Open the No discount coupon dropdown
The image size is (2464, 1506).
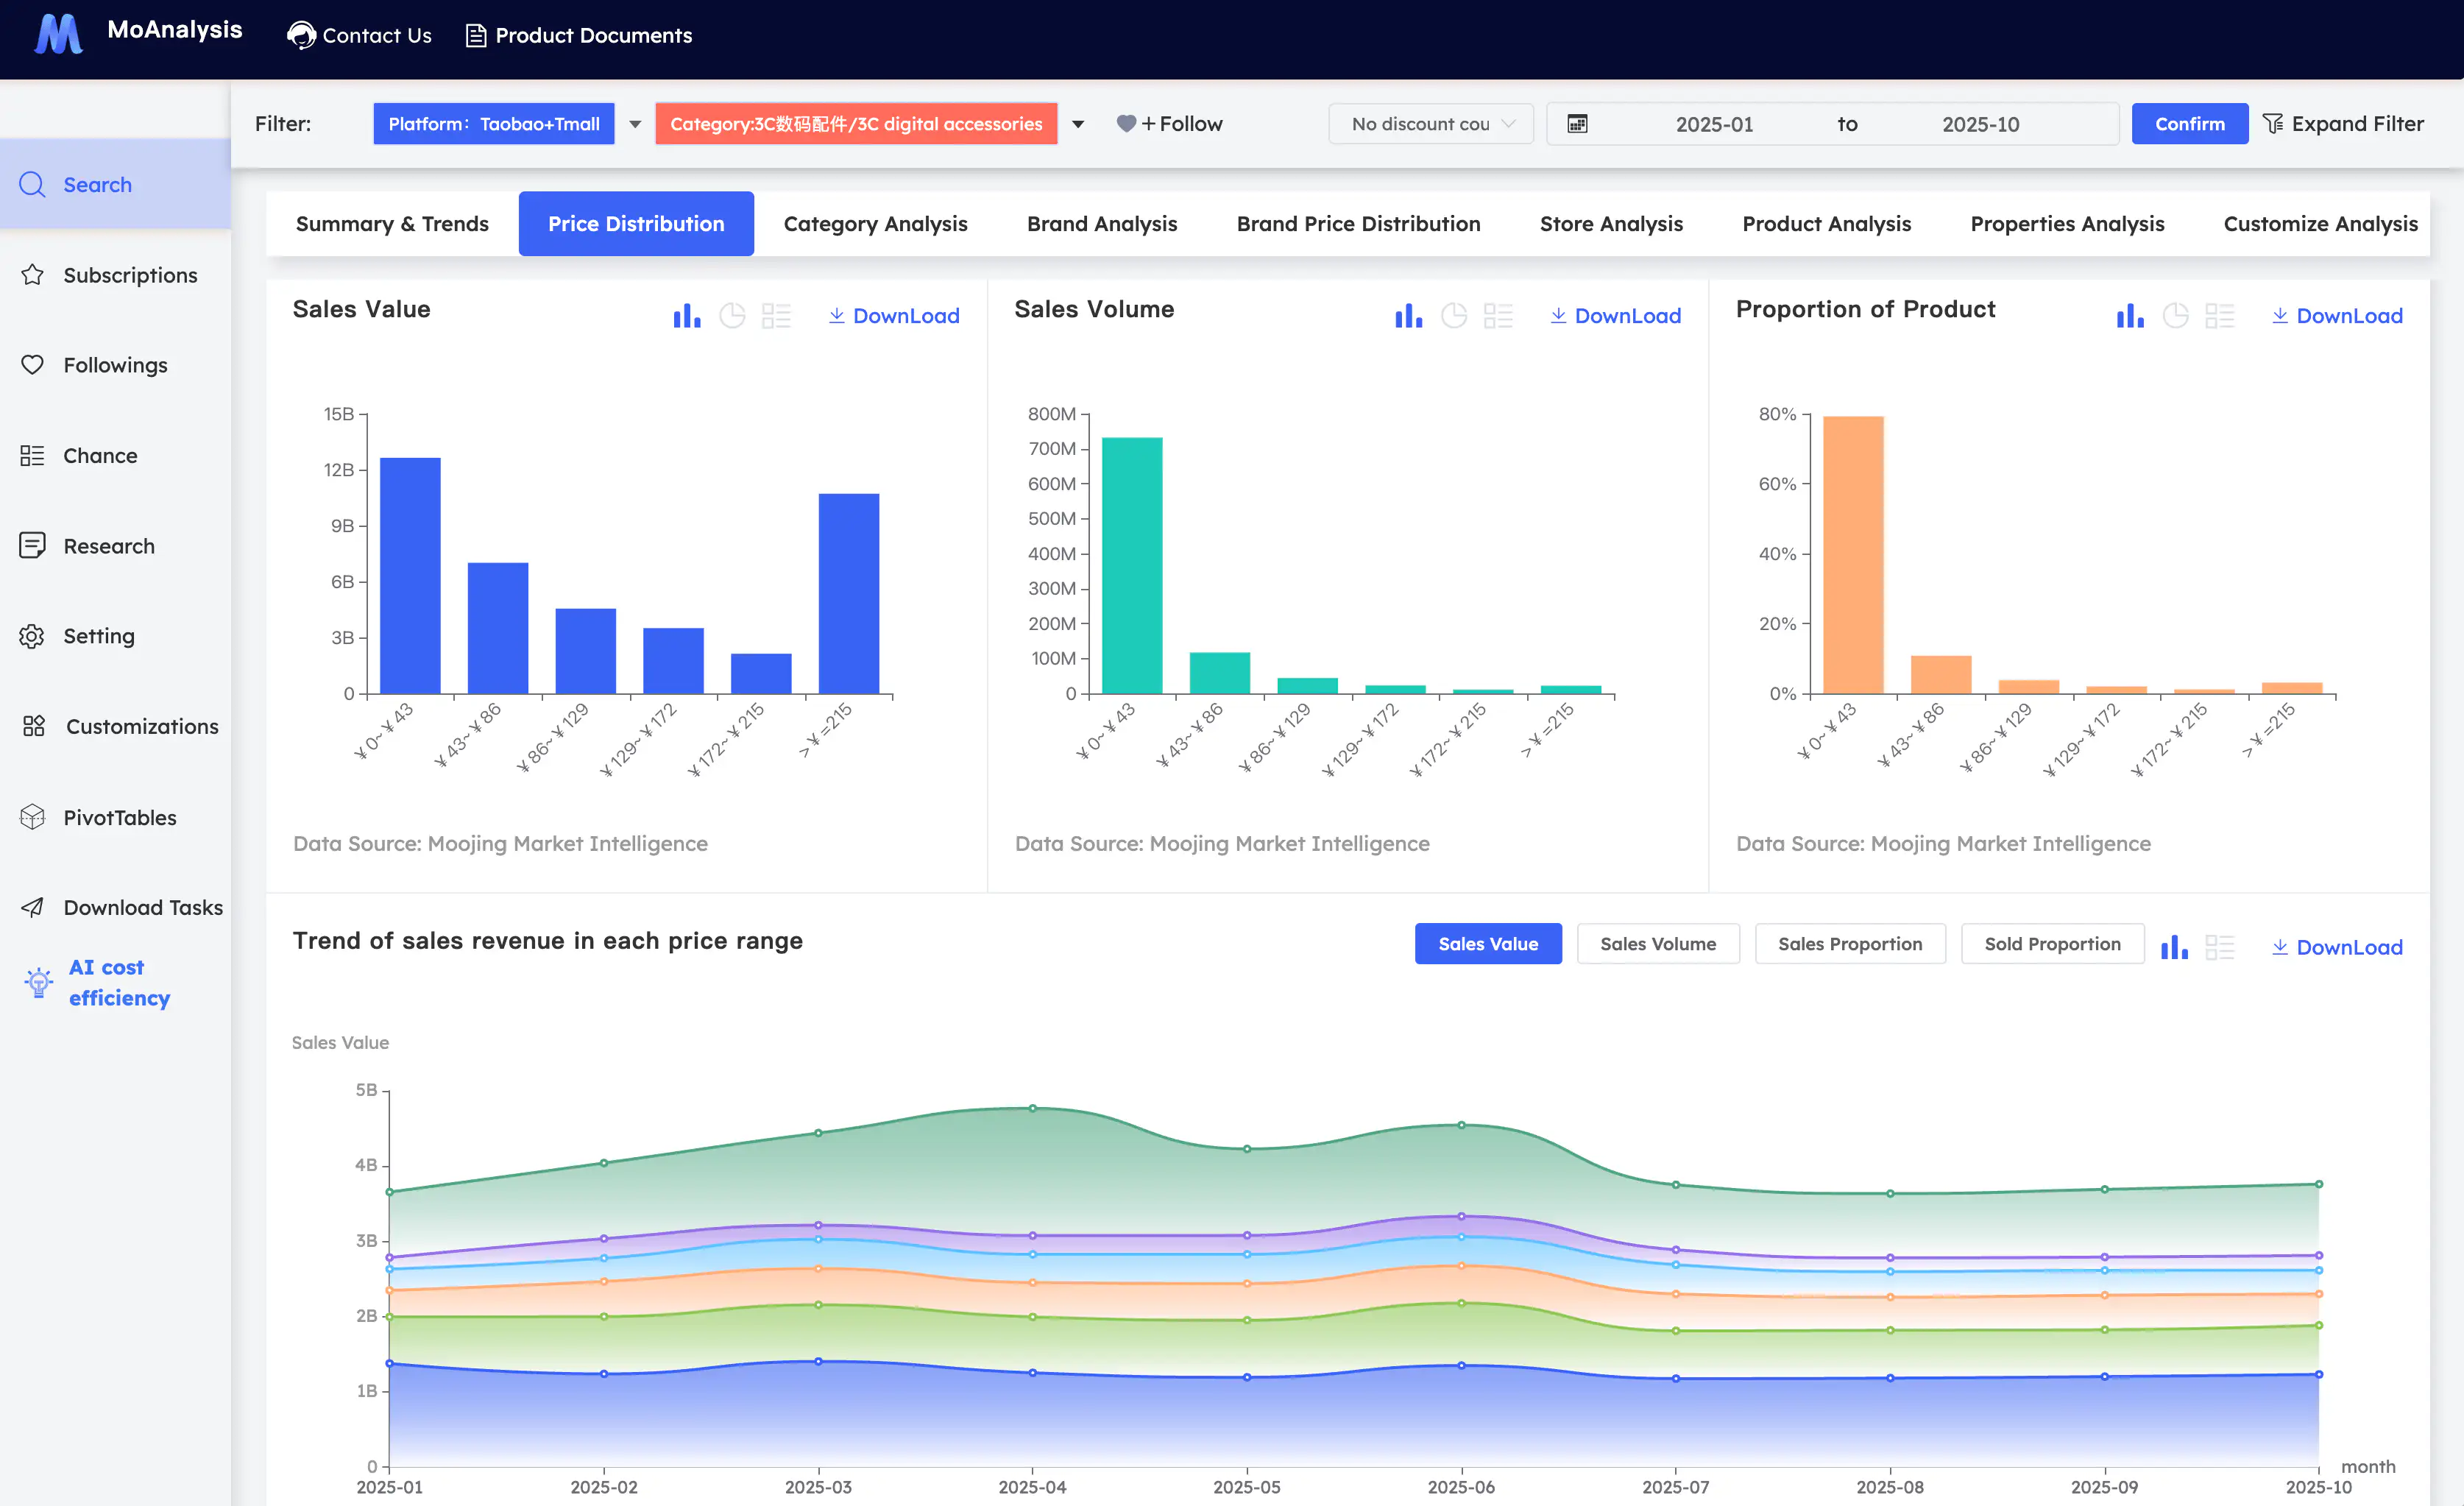[1430, 123]
